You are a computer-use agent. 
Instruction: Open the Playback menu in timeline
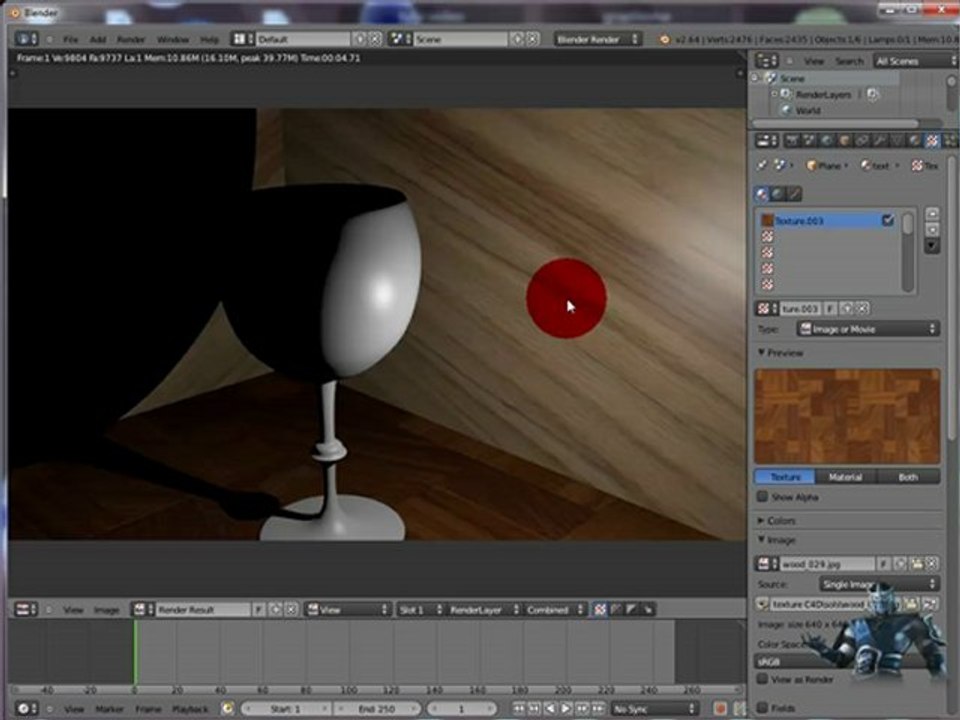coord(190,709)
